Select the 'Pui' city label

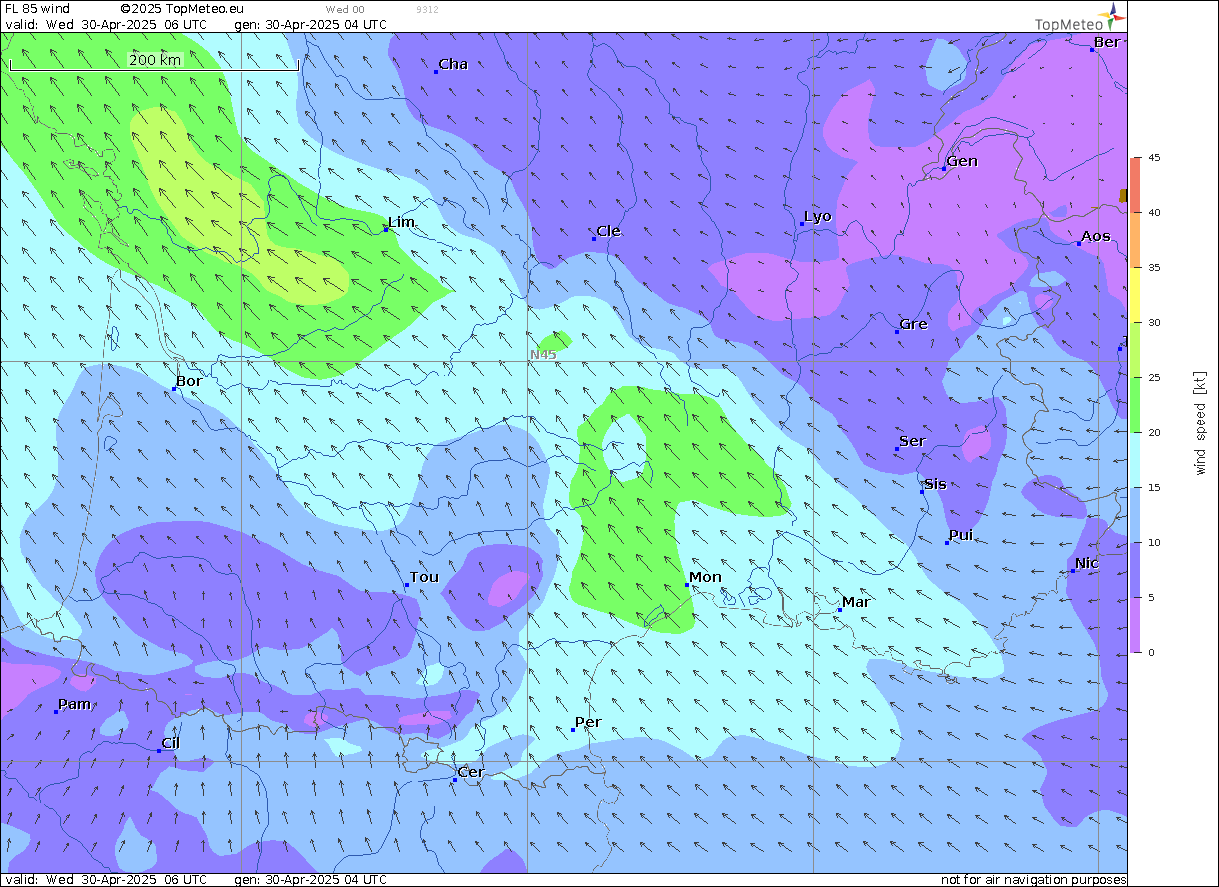(961, 535)
